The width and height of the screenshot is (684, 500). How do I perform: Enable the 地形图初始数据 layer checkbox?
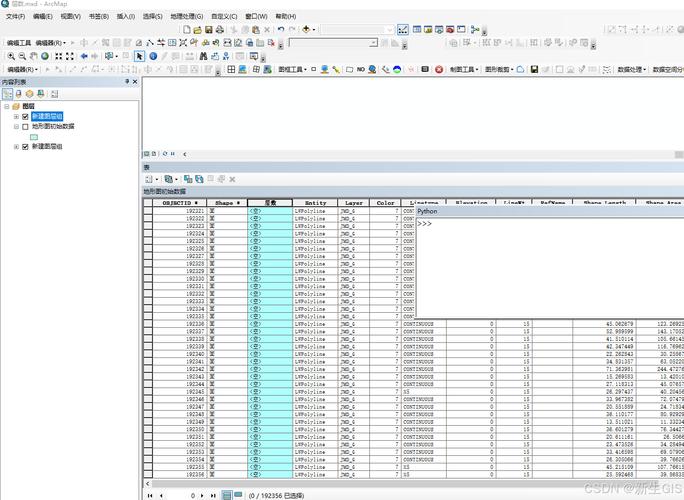[25, 127]
